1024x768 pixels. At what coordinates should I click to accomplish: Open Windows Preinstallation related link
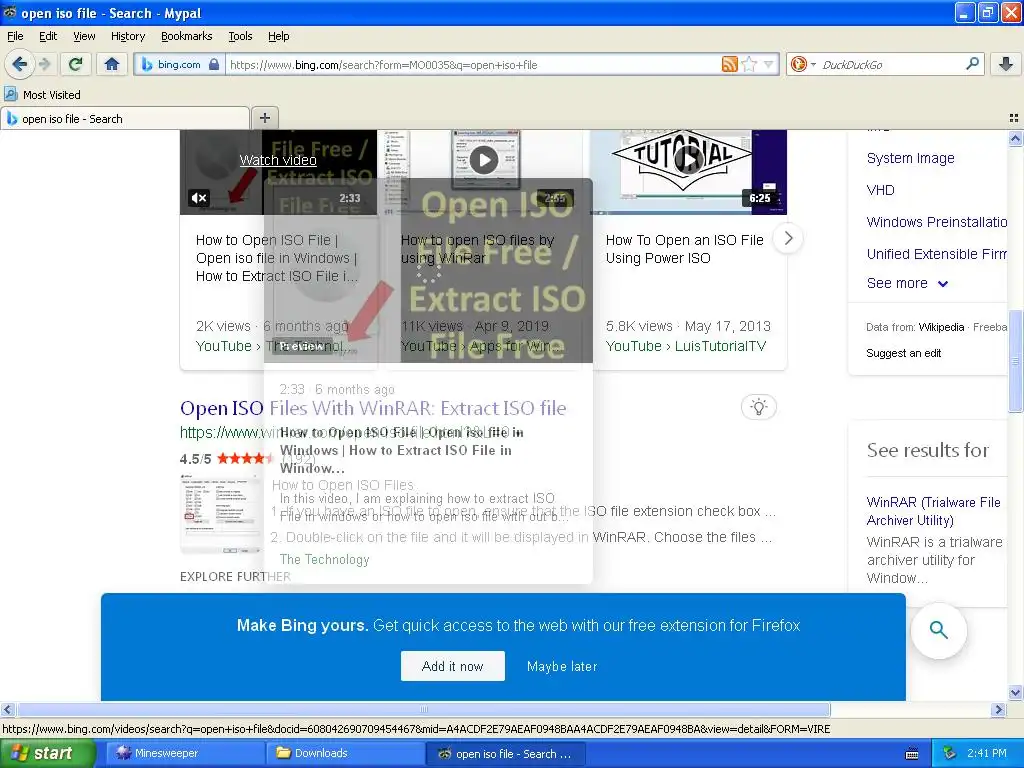point(936,222)
